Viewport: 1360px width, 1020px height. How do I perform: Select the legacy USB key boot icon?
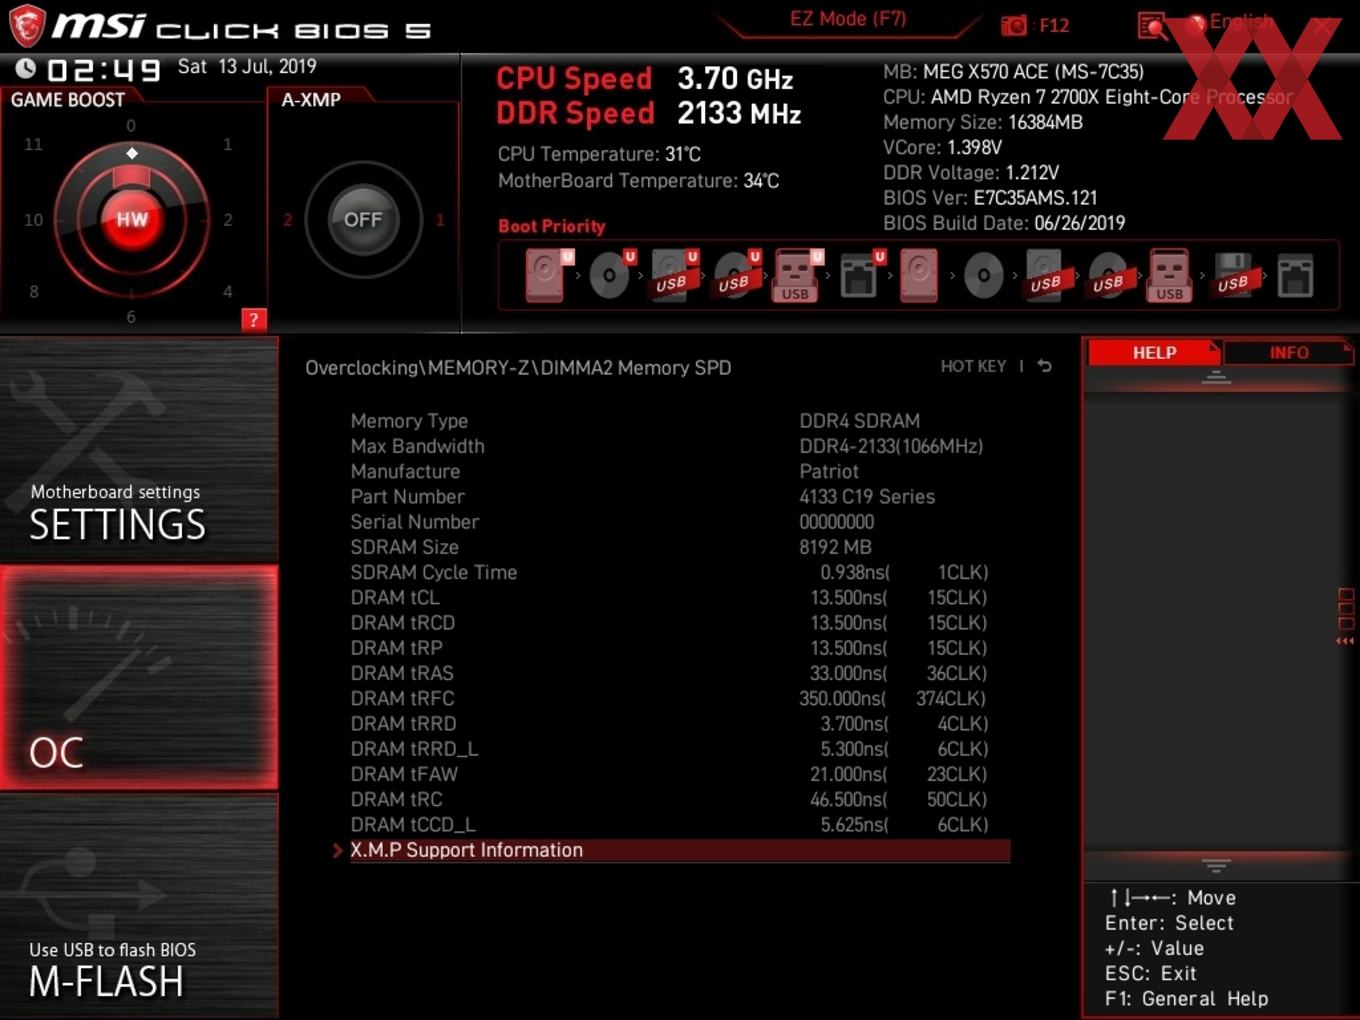pos(1170,276)
